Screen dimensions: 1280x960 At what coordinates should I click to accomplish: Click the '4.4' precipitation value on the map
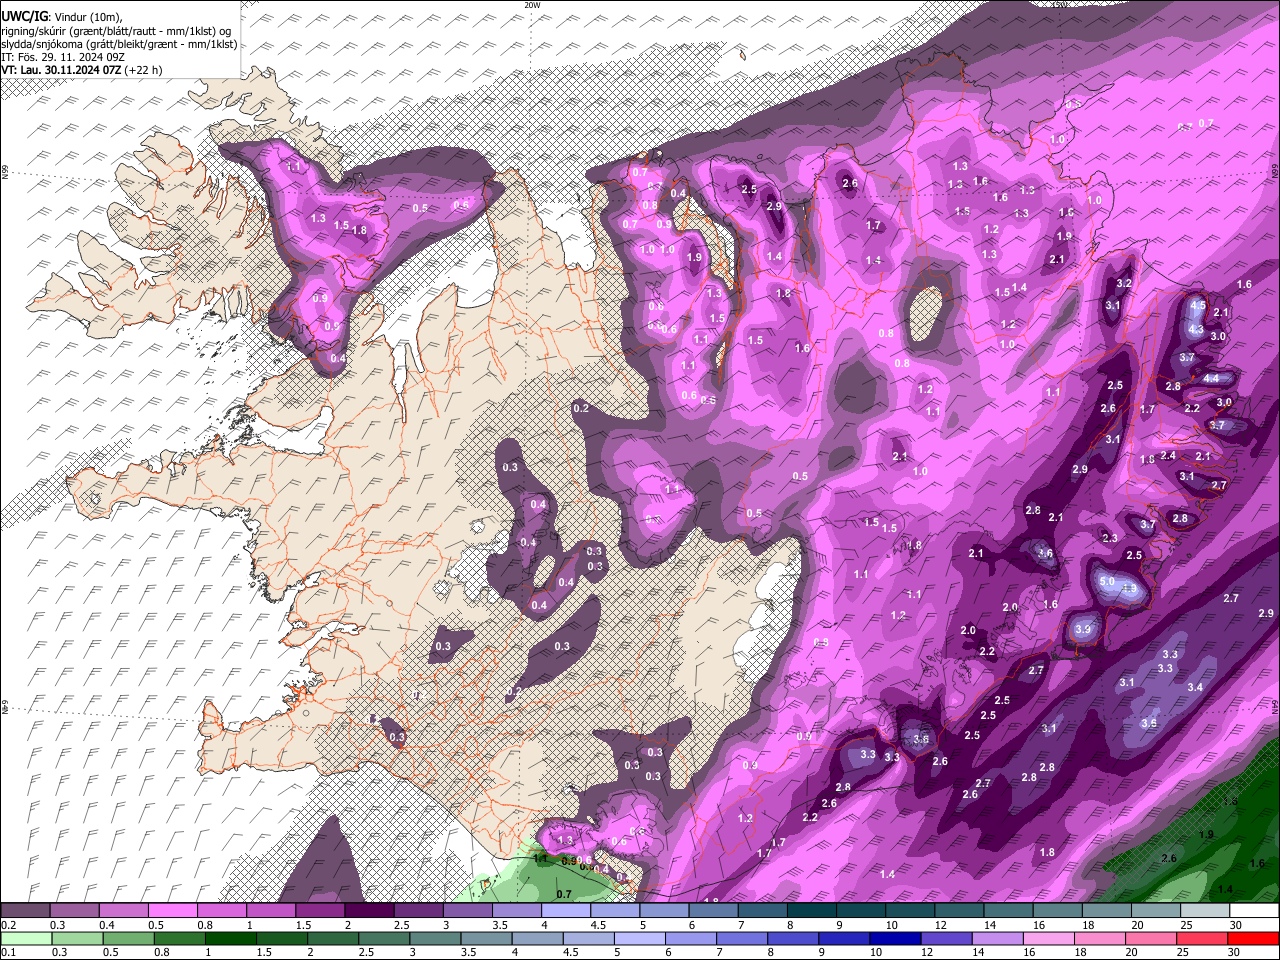click(x=1211, y=379)
